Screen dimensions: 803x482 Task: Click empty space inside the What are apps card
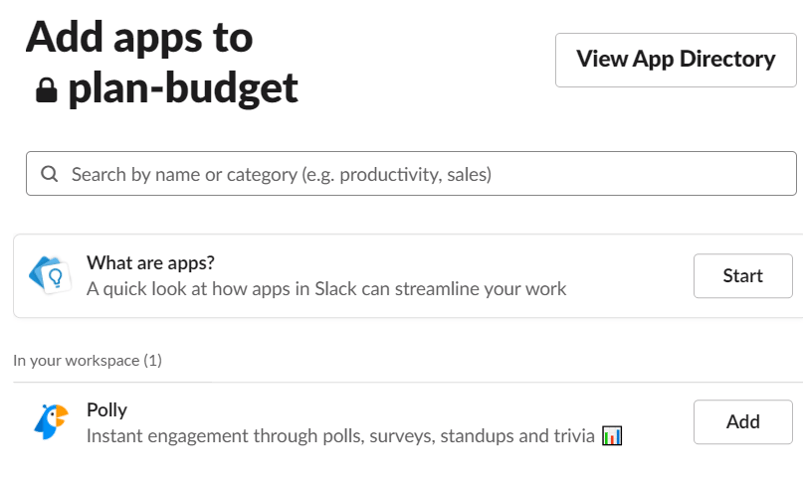[630, 276]
